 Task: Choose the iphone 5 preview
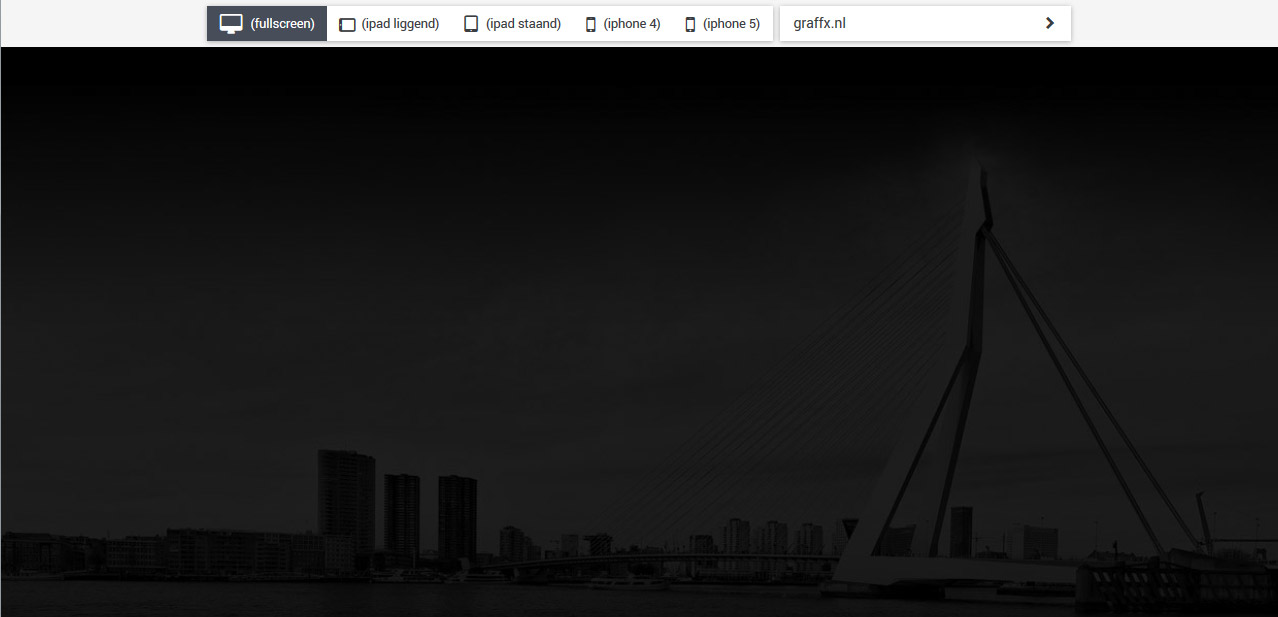pyautogui.click(x=722, y=24)
